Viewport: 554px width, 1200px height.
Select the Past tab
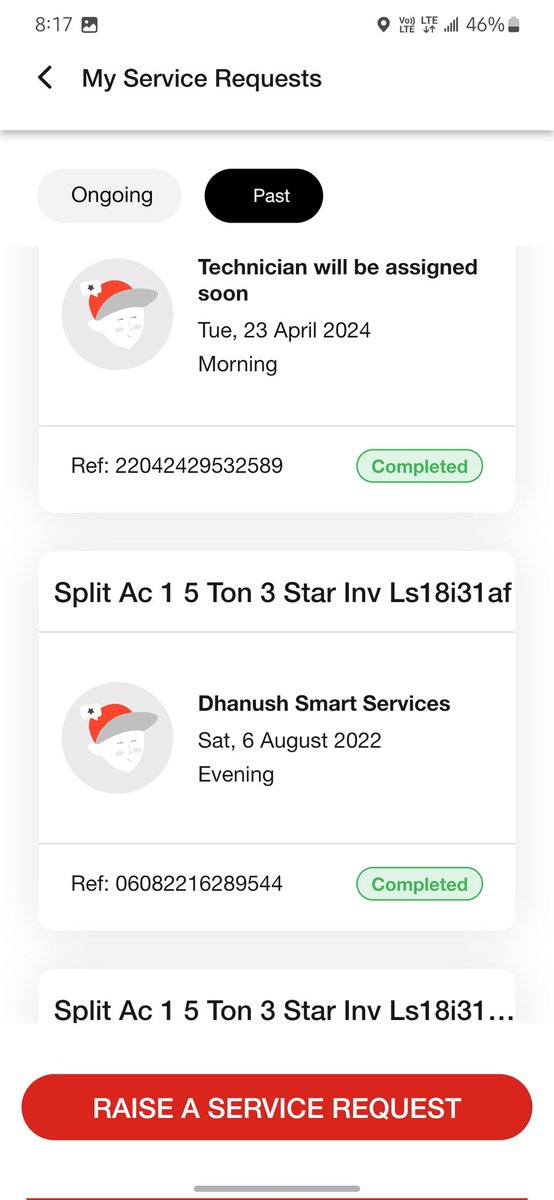264,195
